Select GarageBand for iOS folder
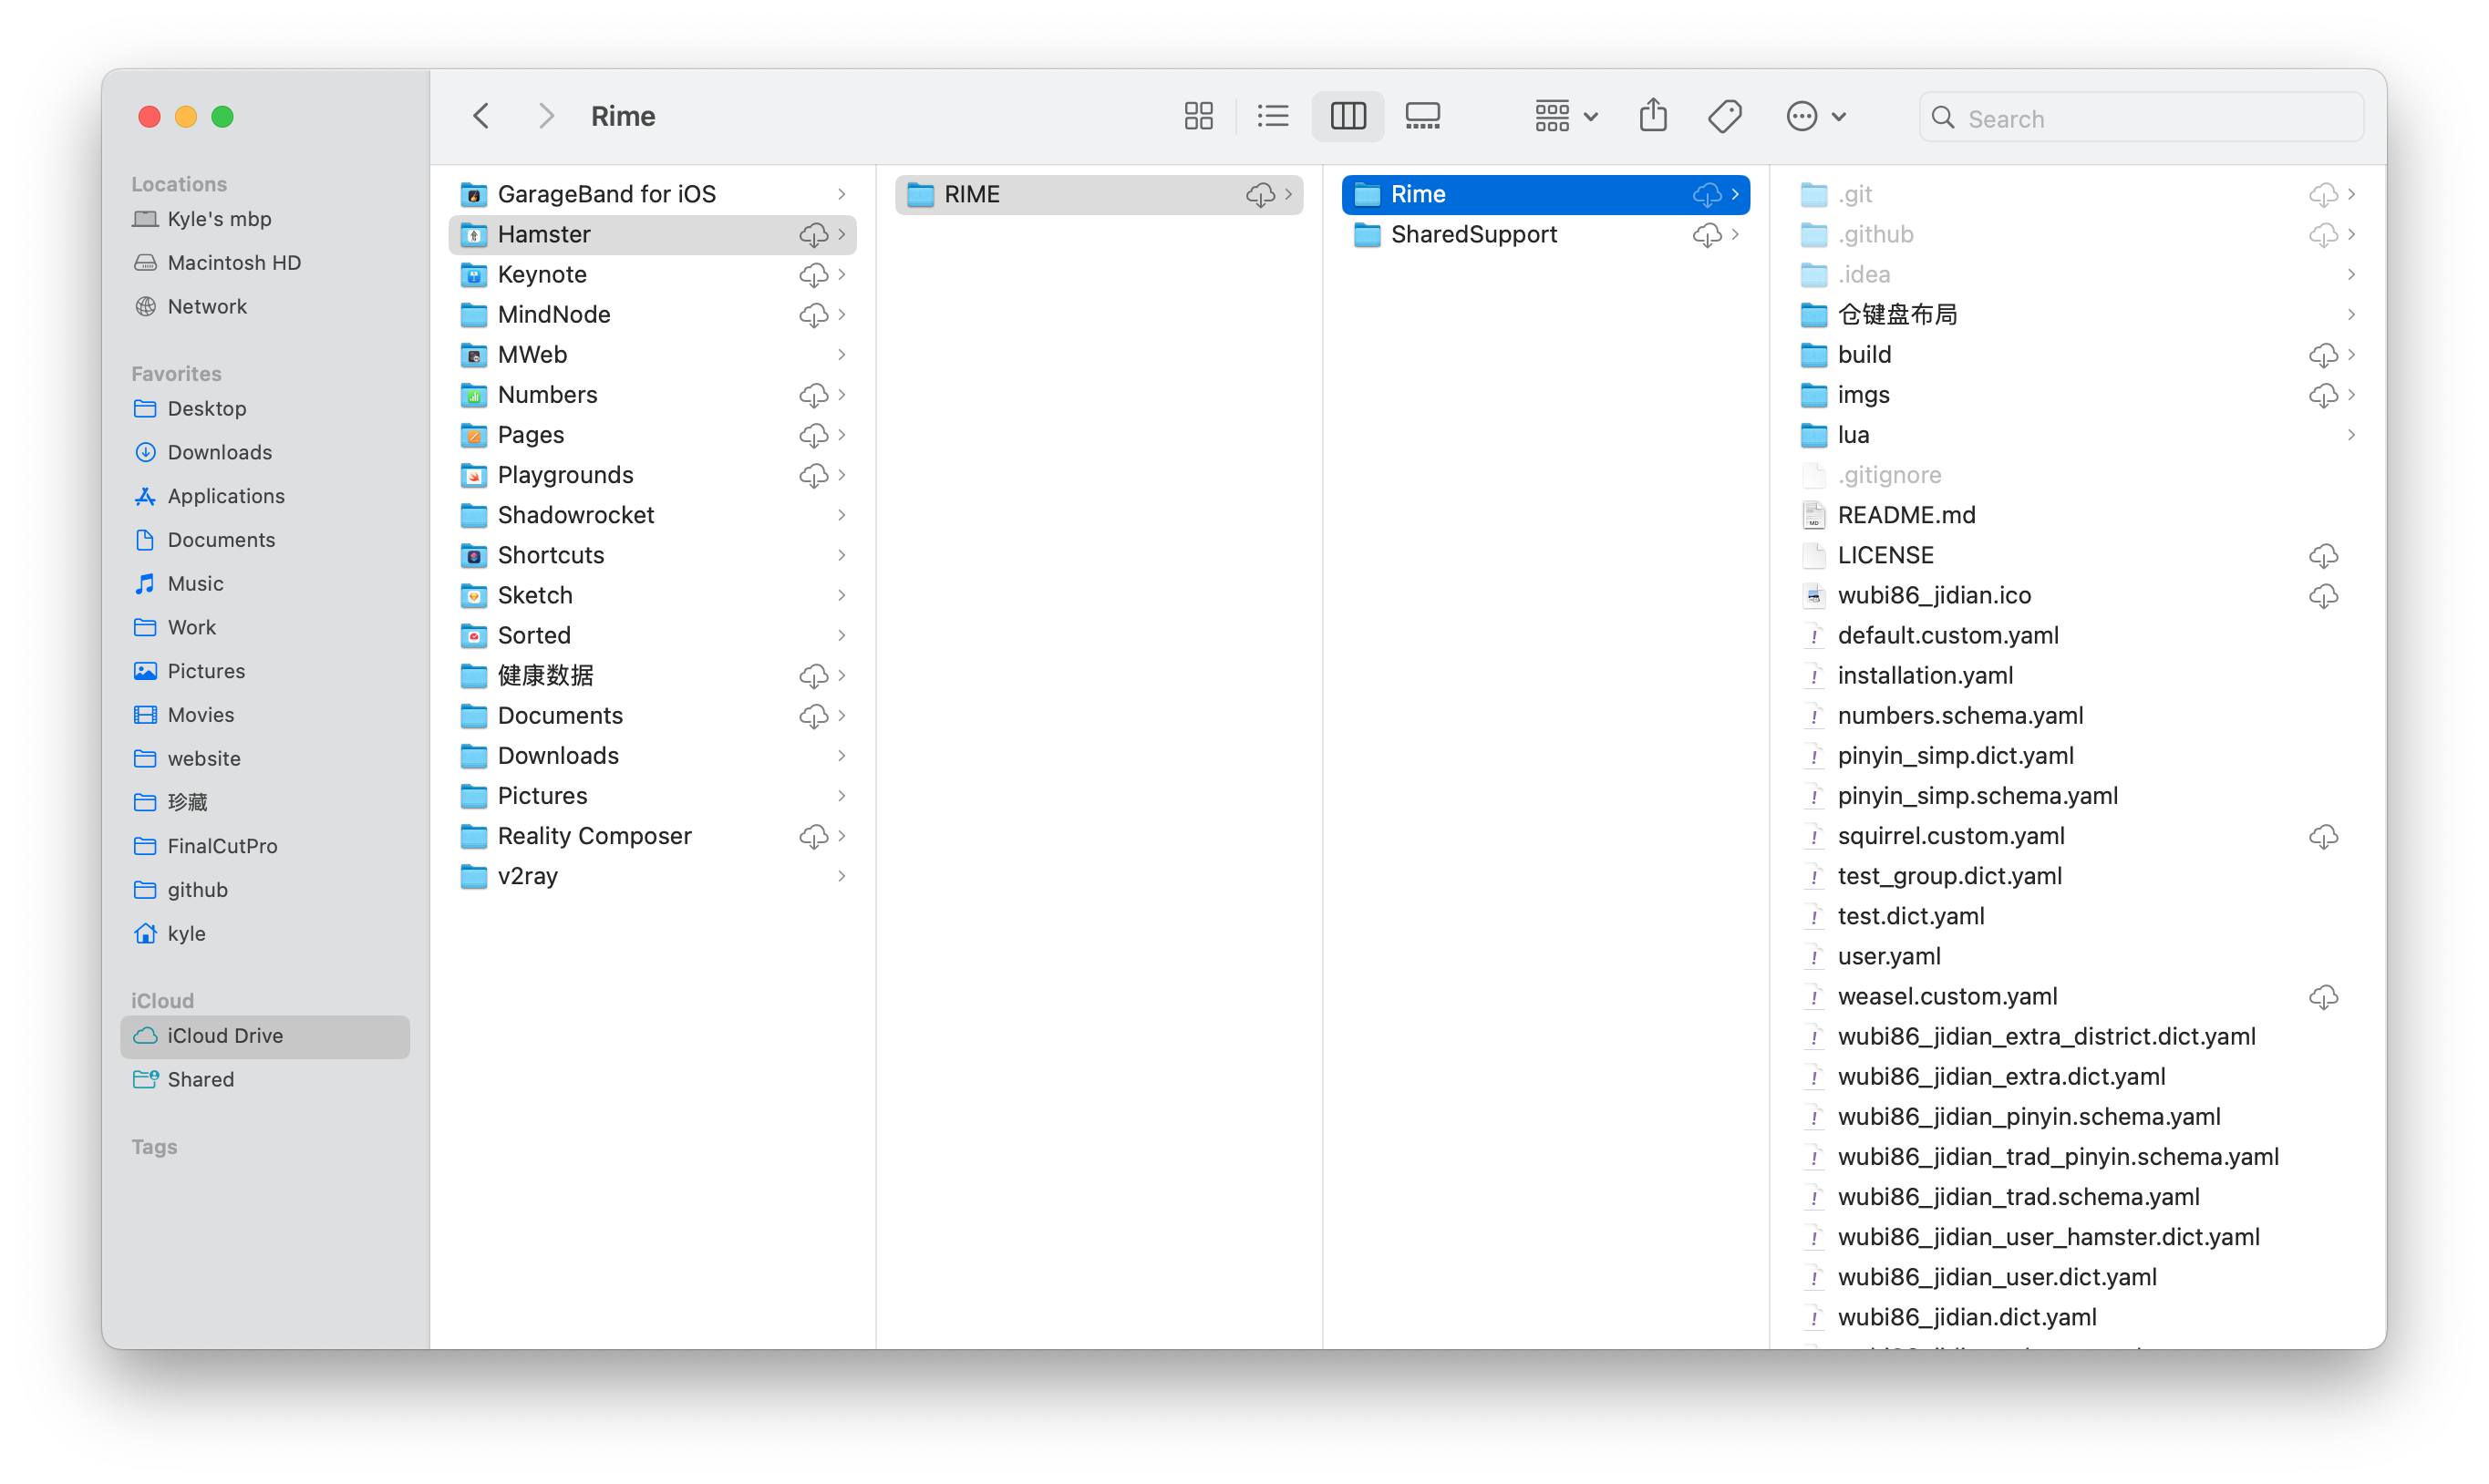The height and width of the screenshot is (1484, 2489). tap(653, 194)
